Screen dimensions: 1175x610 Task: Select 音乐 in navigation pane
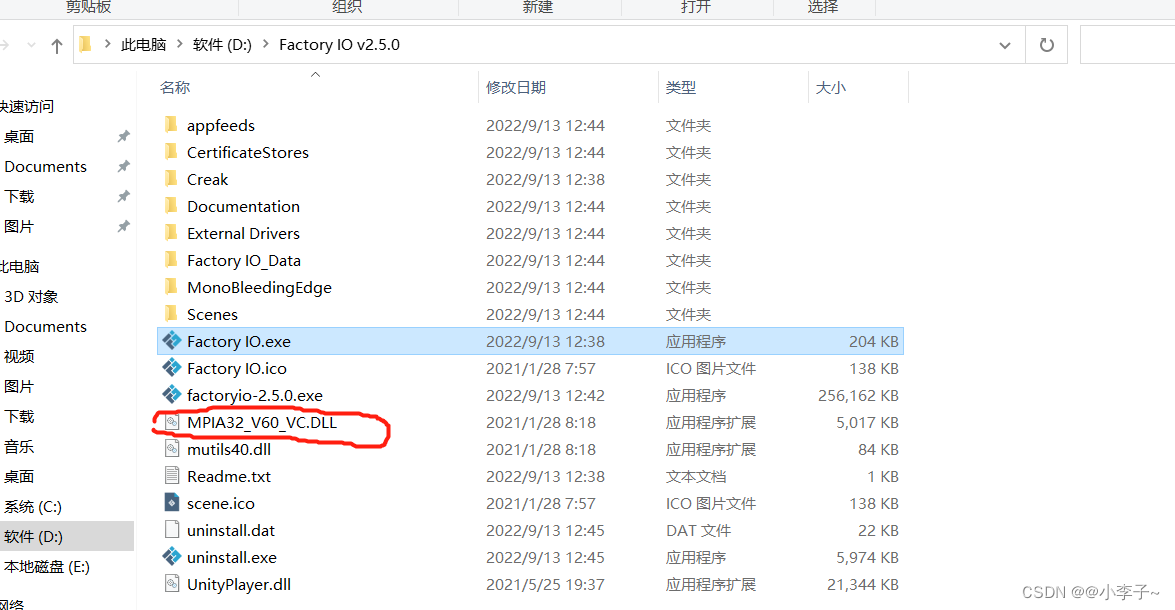pos(19,447)
